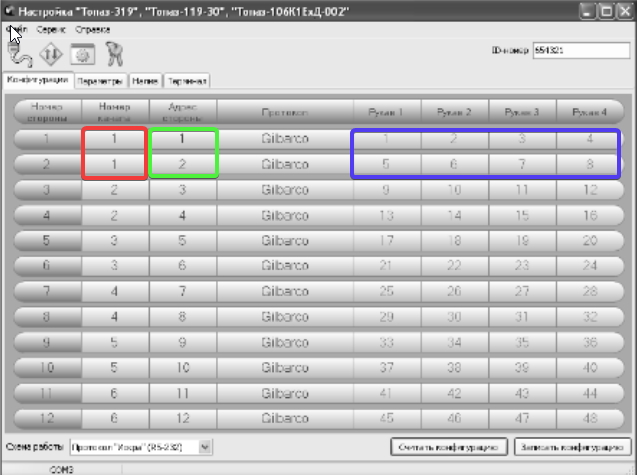Click channel number cell in row 1
The height and width of the screenshot is (475, 637).
(115, 138)
